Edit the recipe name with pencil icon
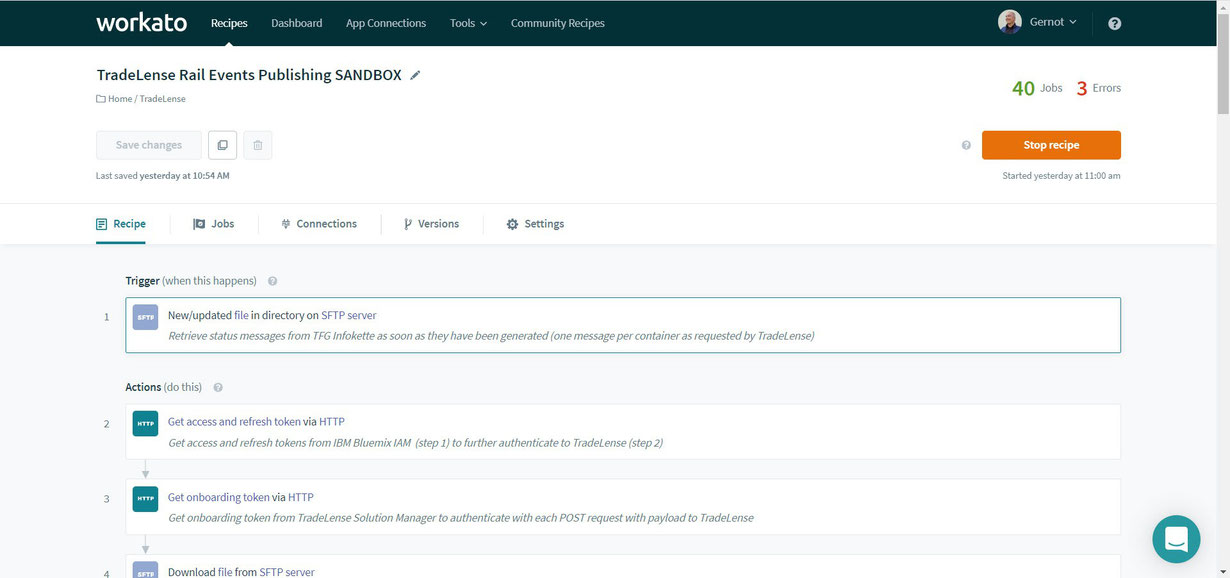1230x578 pixels. (x=416, y=75)
